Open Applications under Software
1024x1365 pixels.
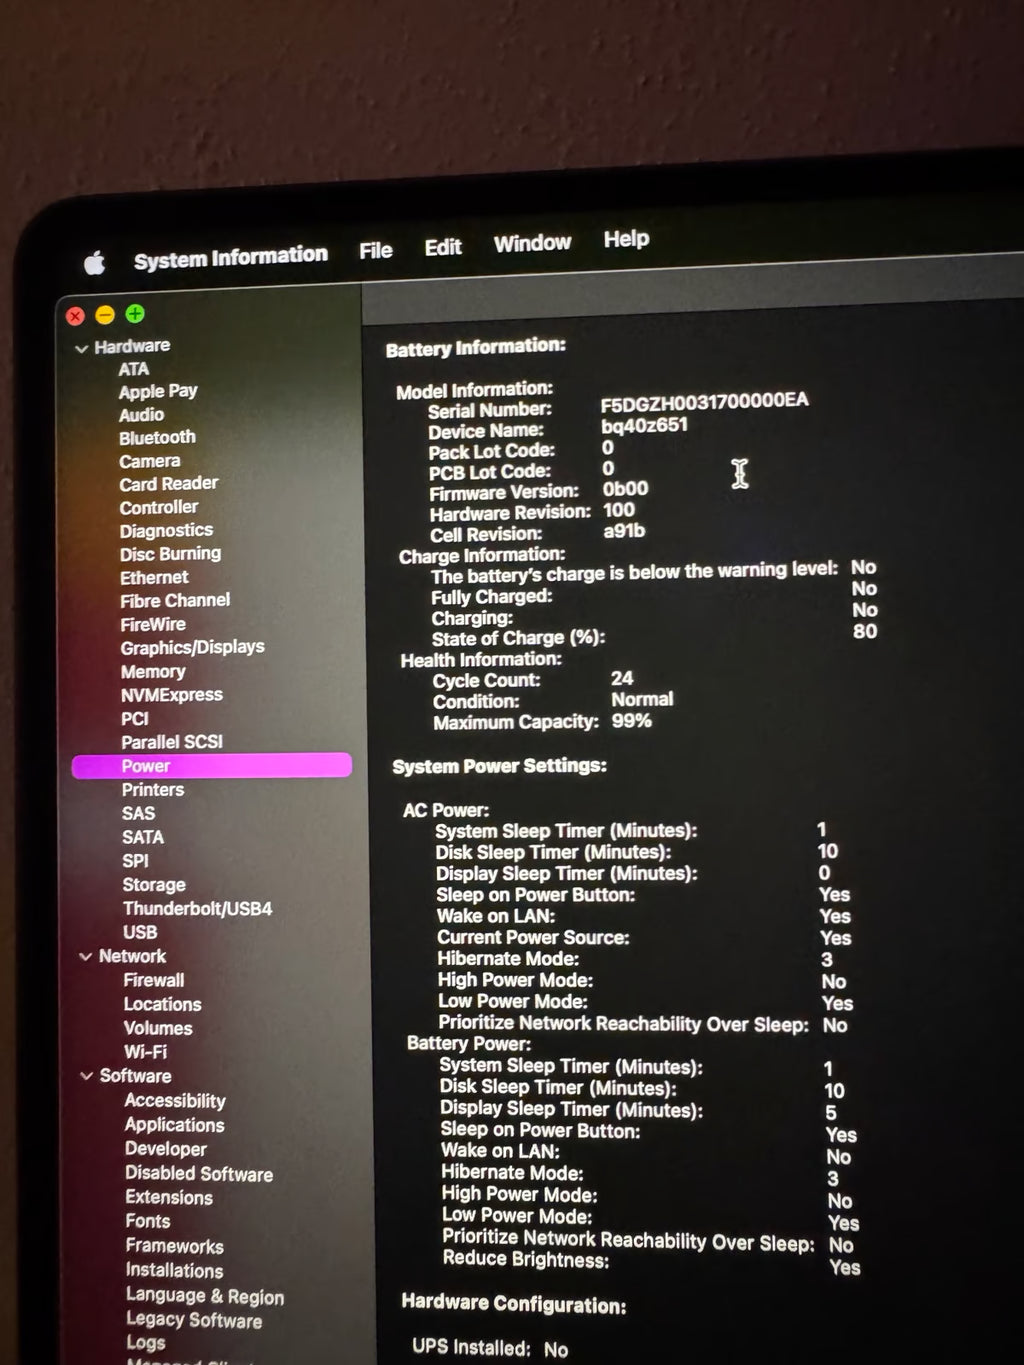coord(174,1125)
